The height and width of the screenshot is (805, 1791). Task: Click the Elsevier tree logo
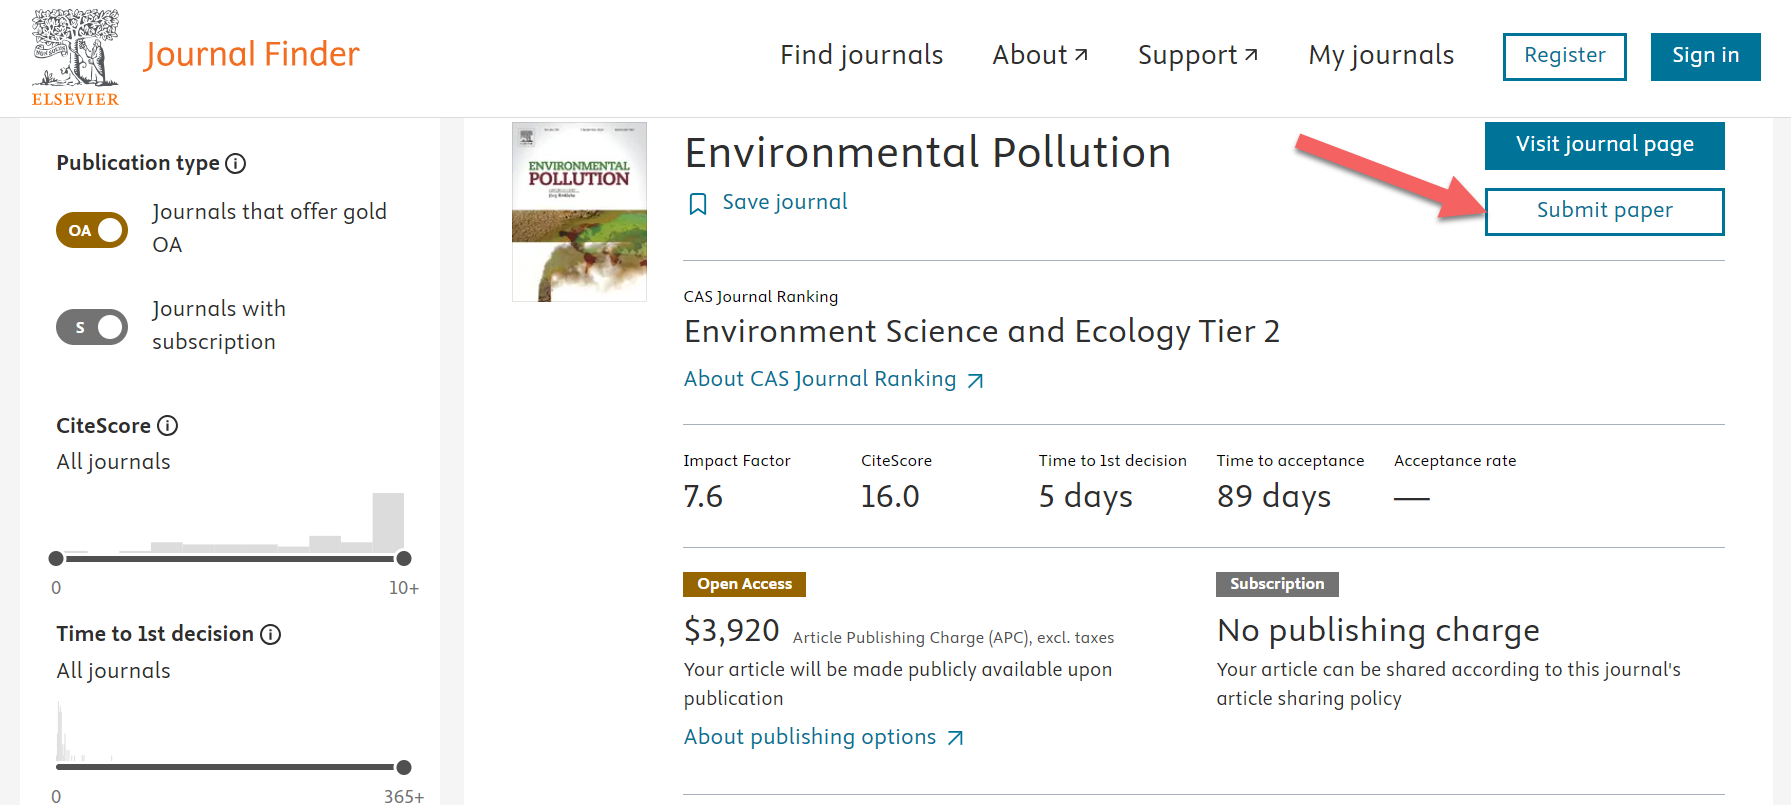pyautogui.click(x=75, y=57)
